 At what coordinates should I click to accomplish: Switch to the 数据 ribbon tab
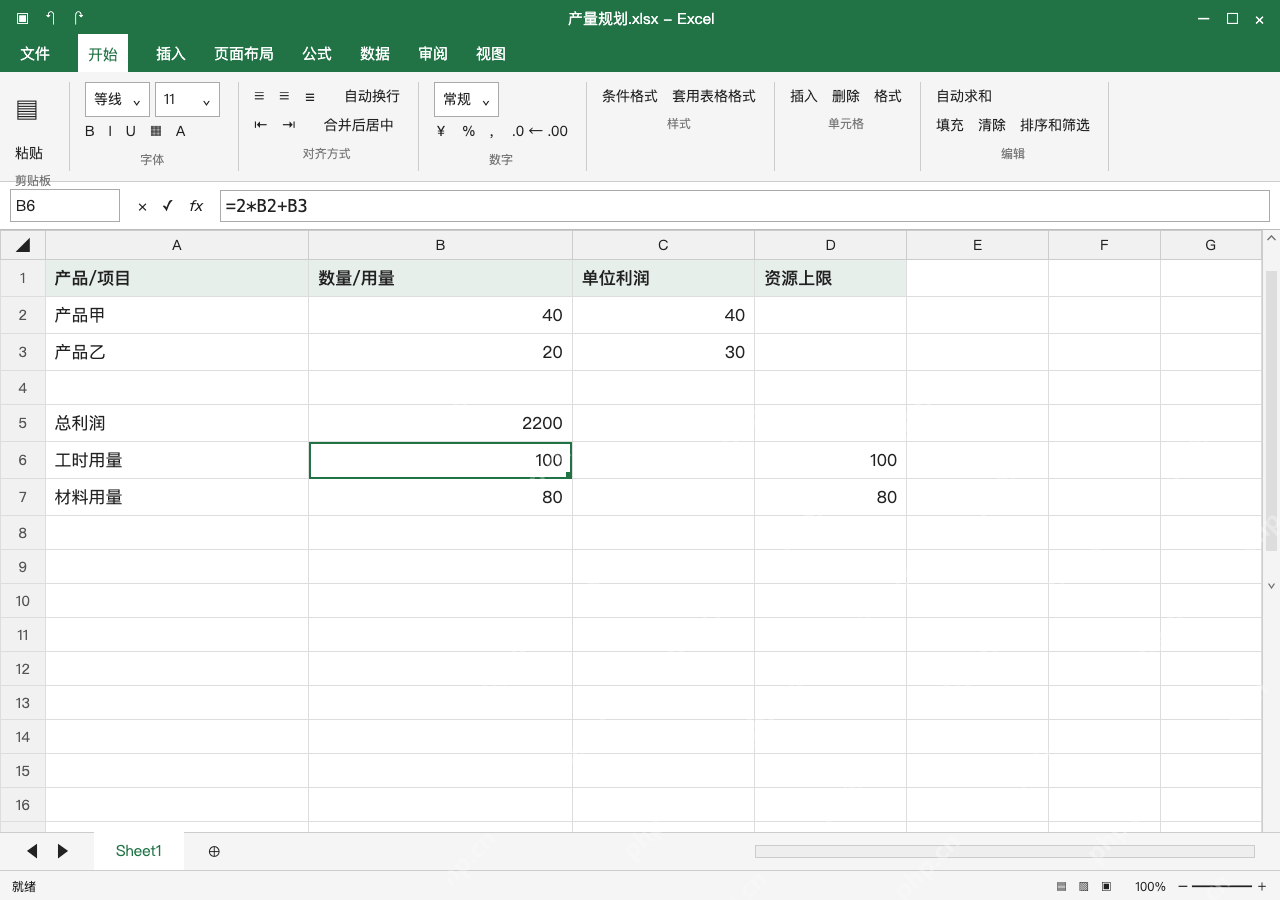[x=375, y=54]
